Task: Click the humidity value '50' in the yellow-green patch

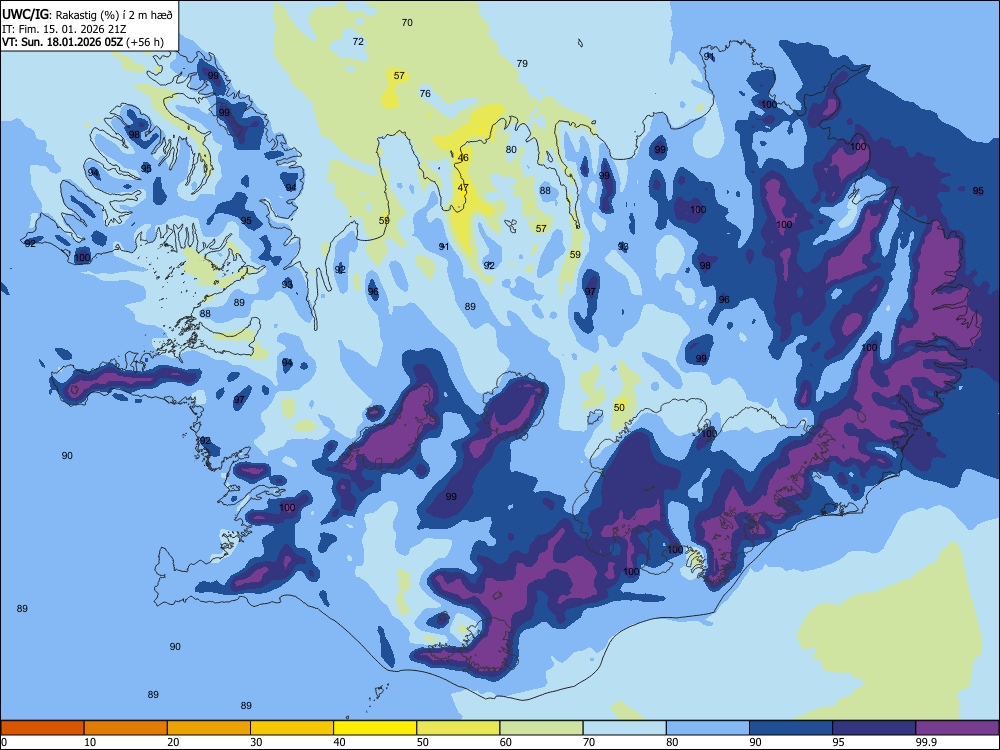Action: [619, 408]
